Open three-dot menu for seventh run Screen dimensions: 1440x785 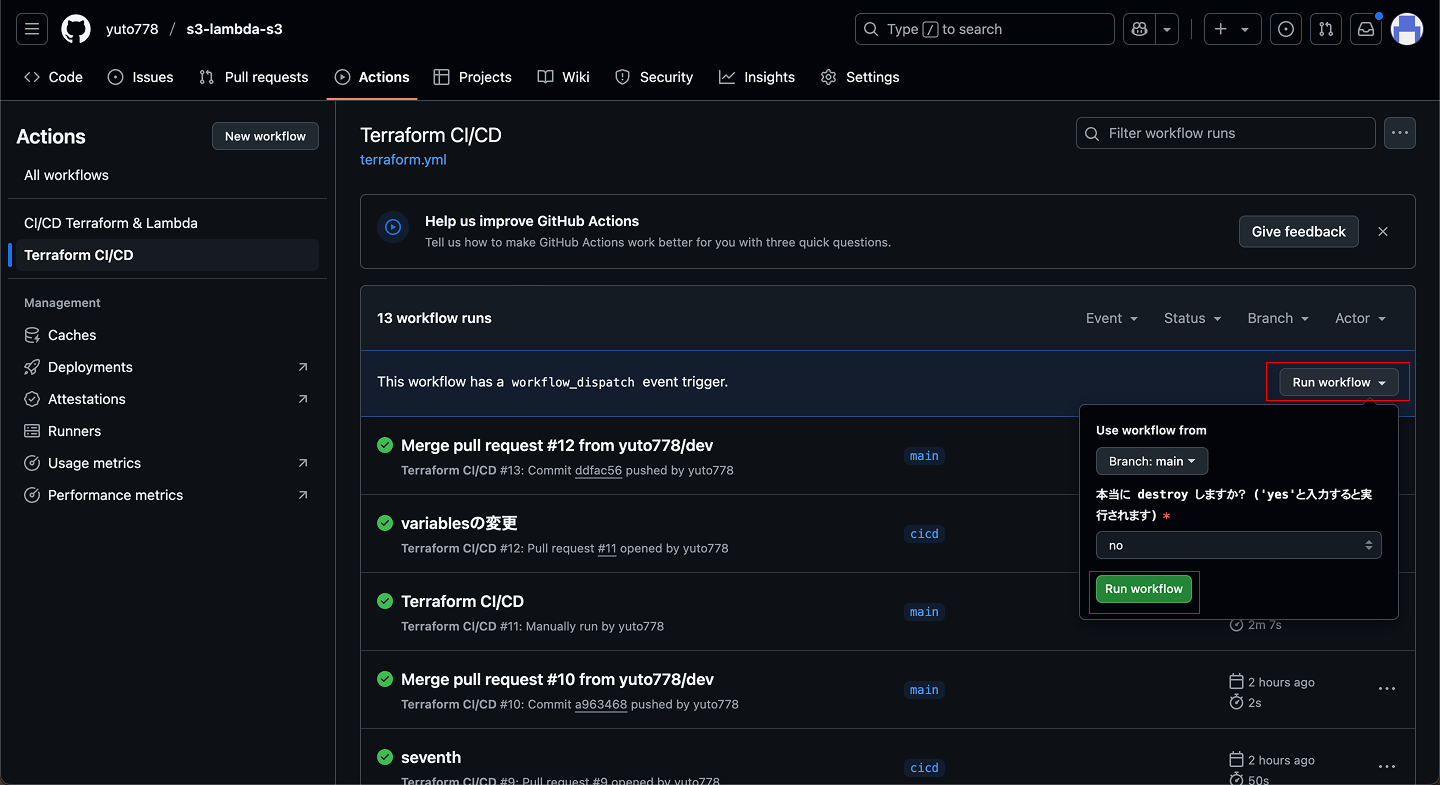[1387, 767]
